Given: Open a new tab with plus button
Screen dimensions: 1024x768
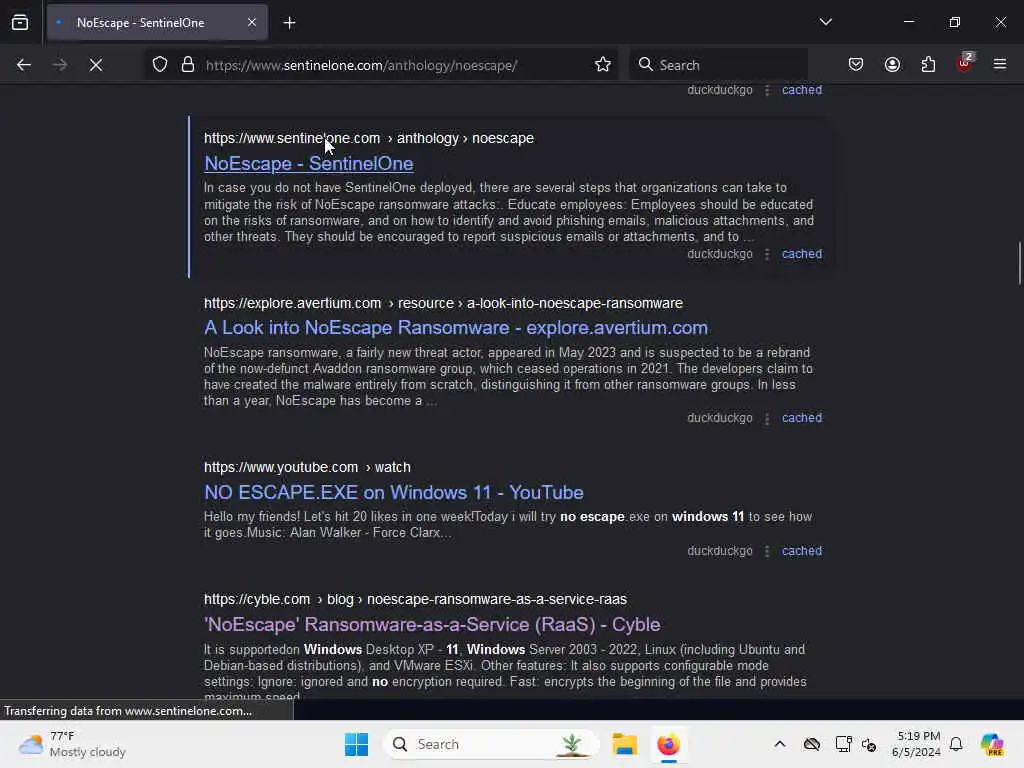Looking at the screenshot, I should point(289,23).
